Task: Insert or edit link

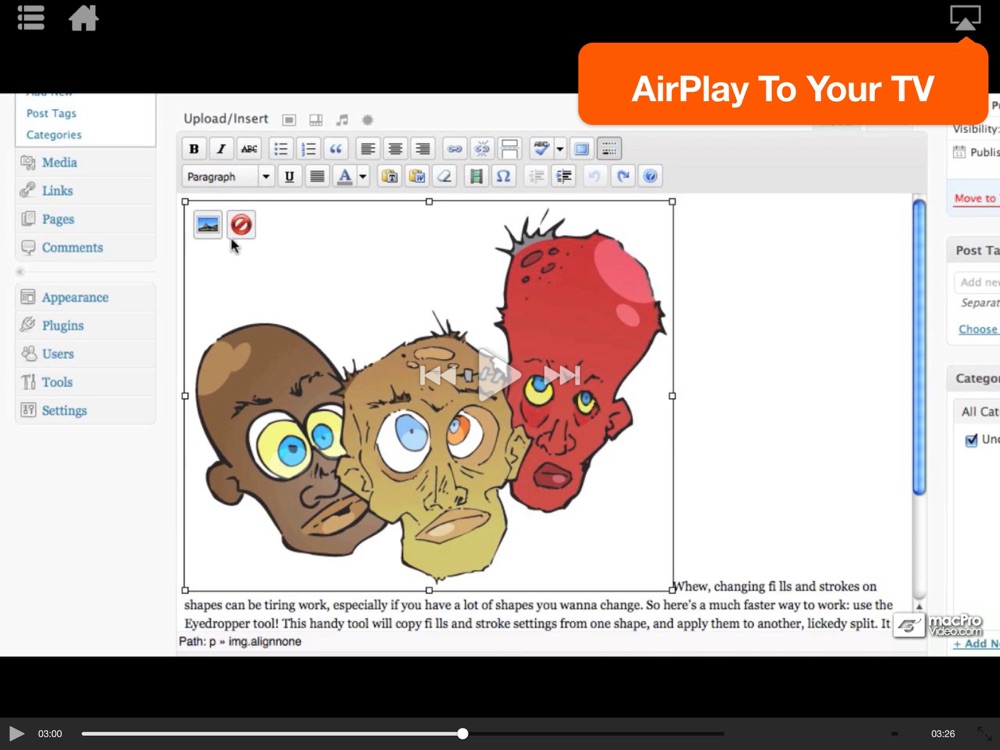Action: (x=455, y=149)
